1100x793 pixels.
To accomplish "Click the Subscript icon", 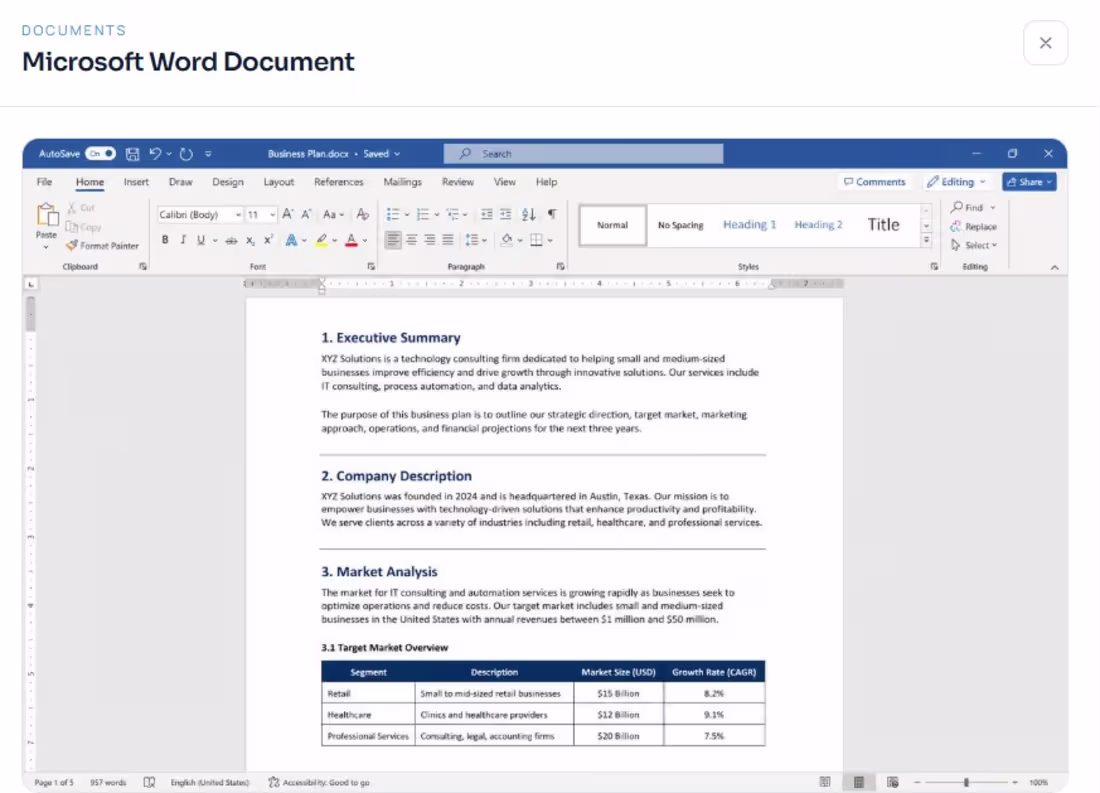I will point(250,241).
